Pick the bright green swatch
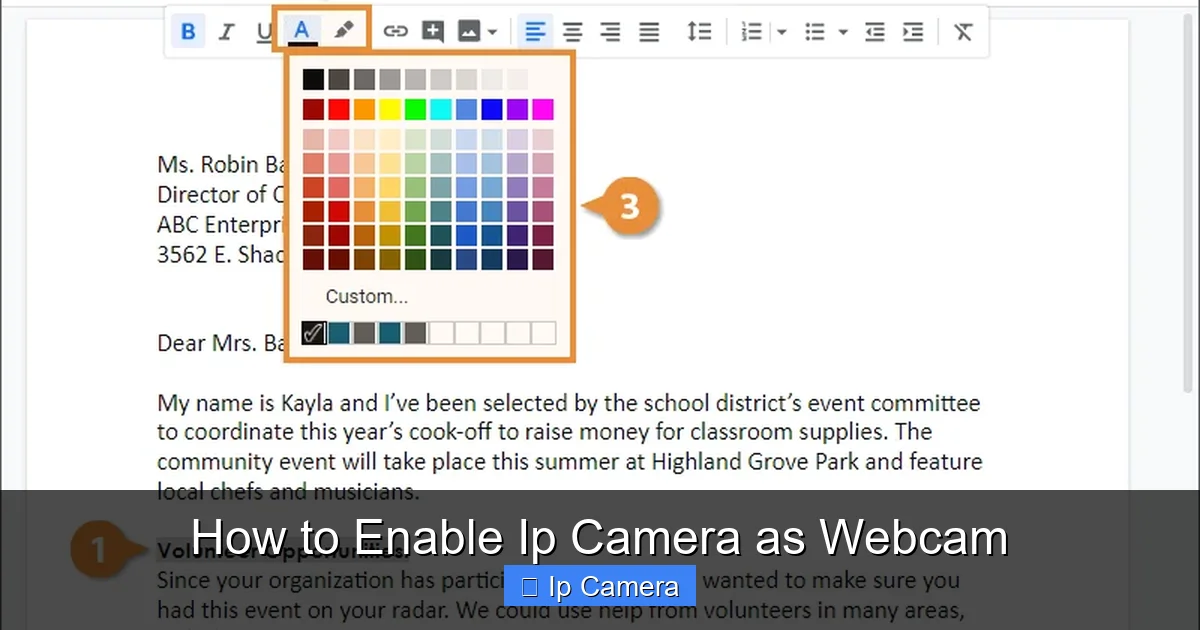Image resolution: width=1200 pixels, height=630 pixels. point(415,109)
